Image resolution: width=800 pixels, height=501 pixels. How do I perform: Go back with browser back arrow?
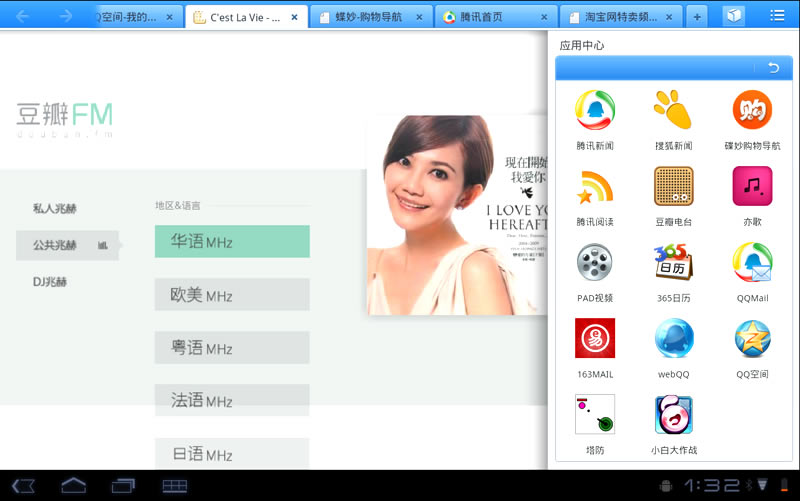(22, 16)
